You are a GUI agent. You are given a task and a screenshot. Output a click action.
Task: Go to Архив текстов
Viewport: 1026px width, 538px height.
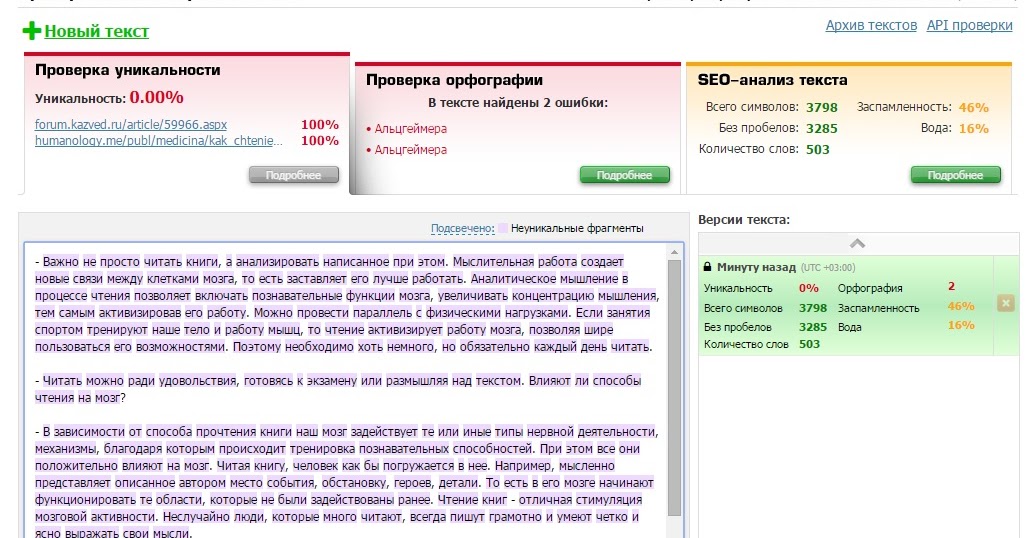[870, 25]
